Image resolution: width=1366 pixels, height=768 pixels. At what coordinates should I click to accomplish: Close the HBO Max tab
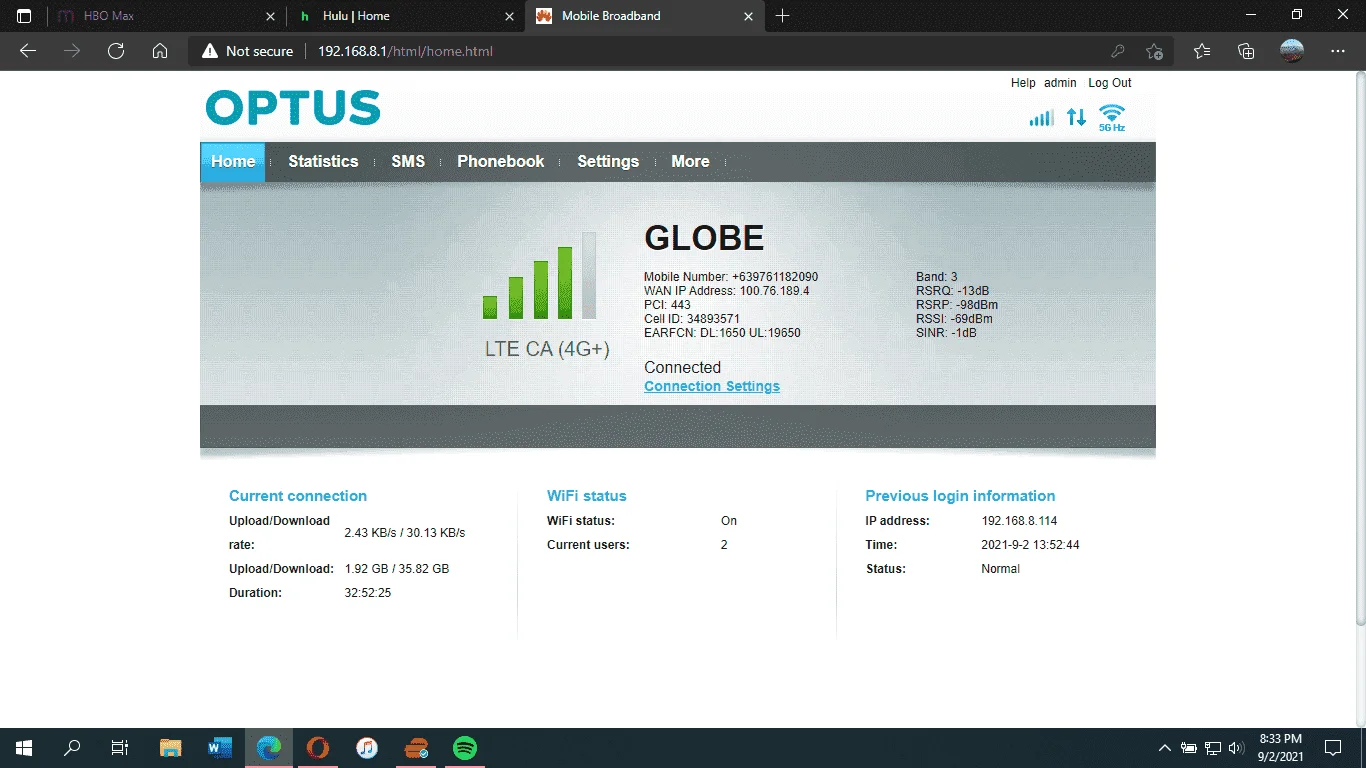click(271, 16)
